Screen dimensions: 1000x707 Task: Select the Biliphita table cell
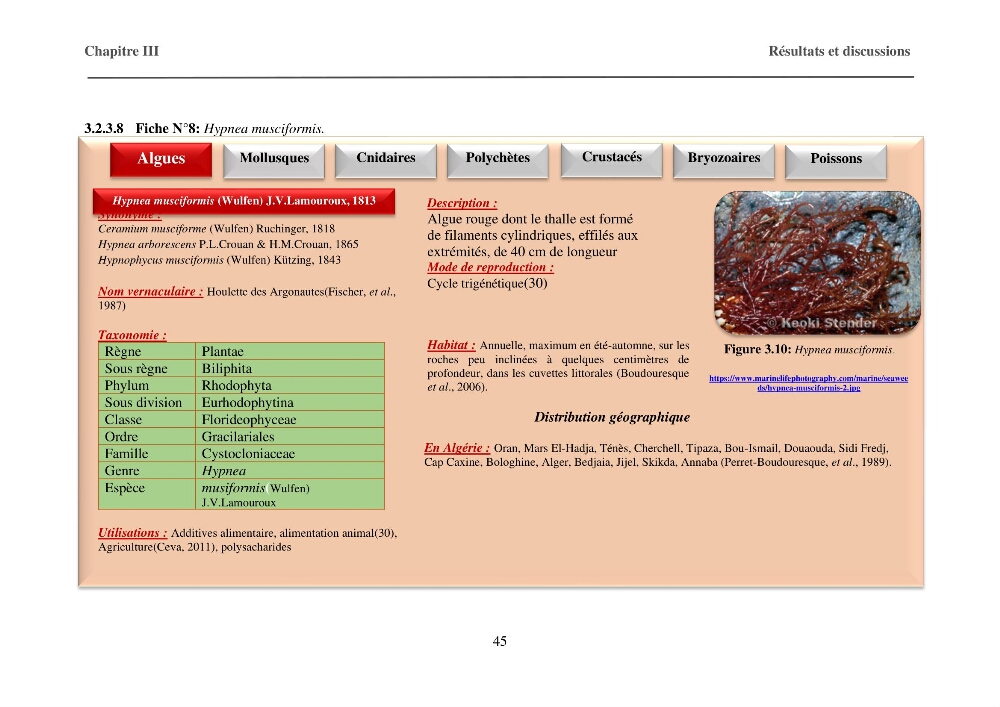coord(290,368)
